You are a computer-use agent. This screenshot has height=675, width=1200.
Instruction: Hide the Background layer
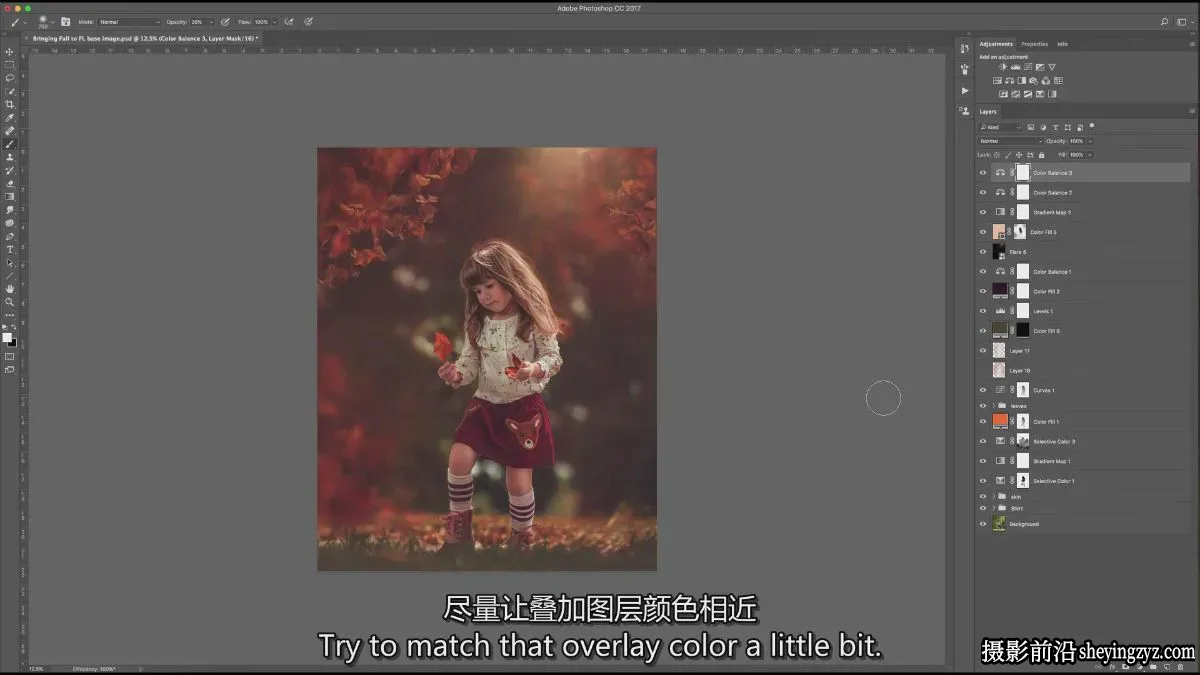click(x=983, y=524)
